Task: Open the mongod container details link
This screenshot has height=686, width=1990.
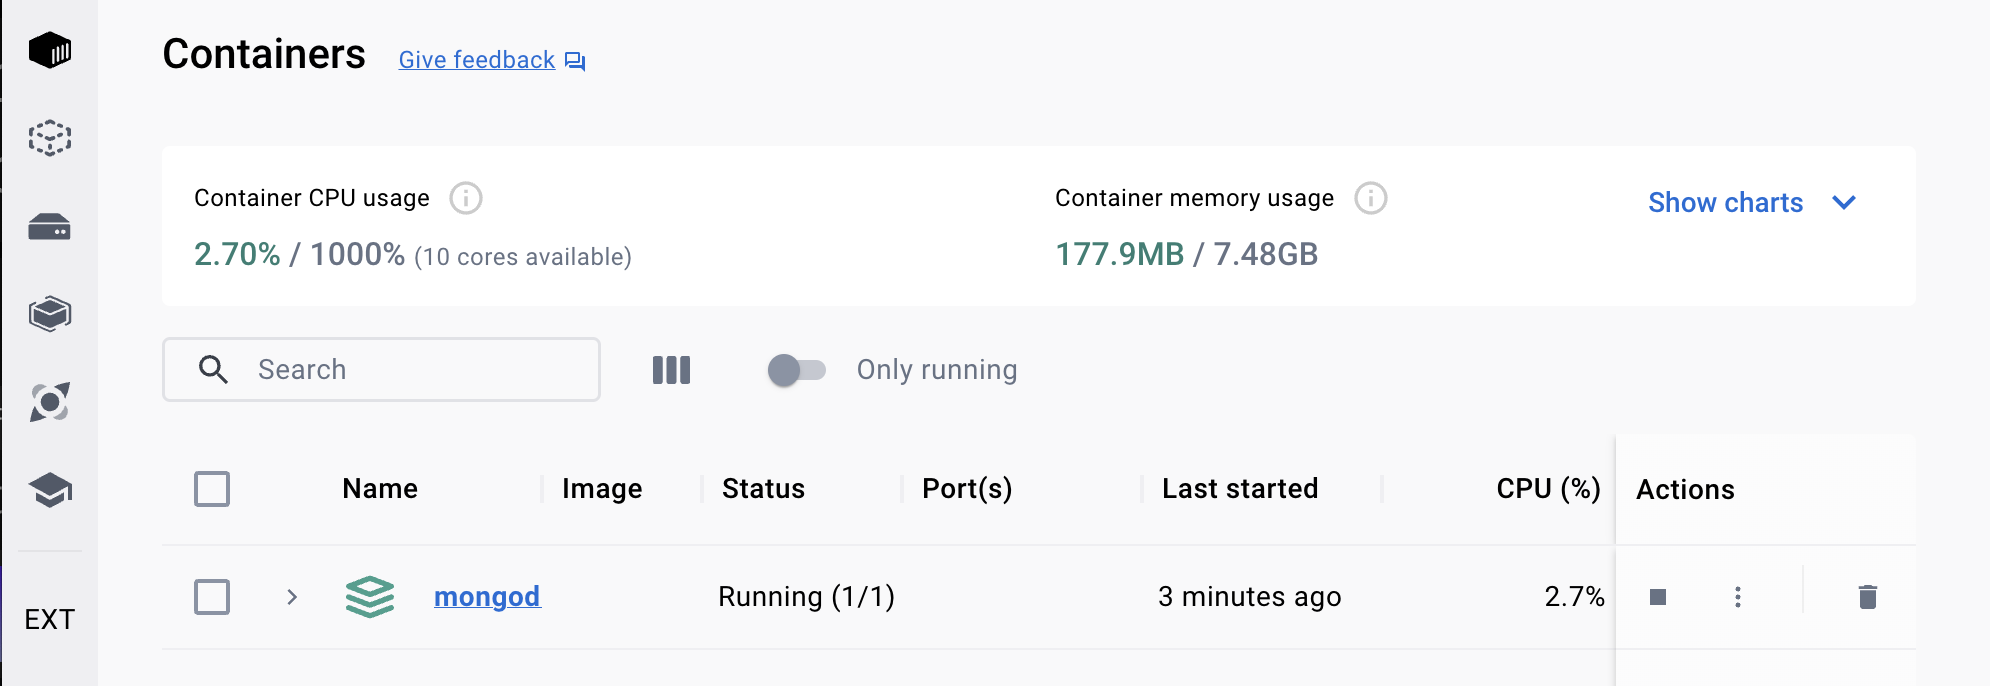Action: tap(487, 596)
